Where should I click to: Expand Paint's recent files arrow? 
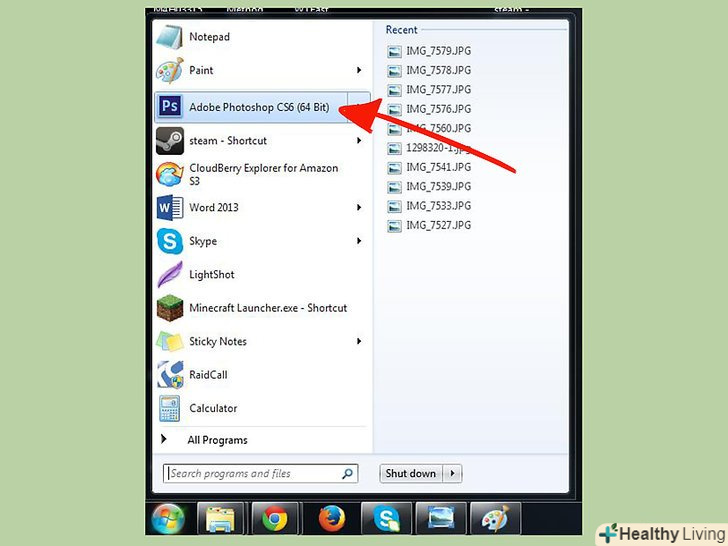[x=359, y=70]
